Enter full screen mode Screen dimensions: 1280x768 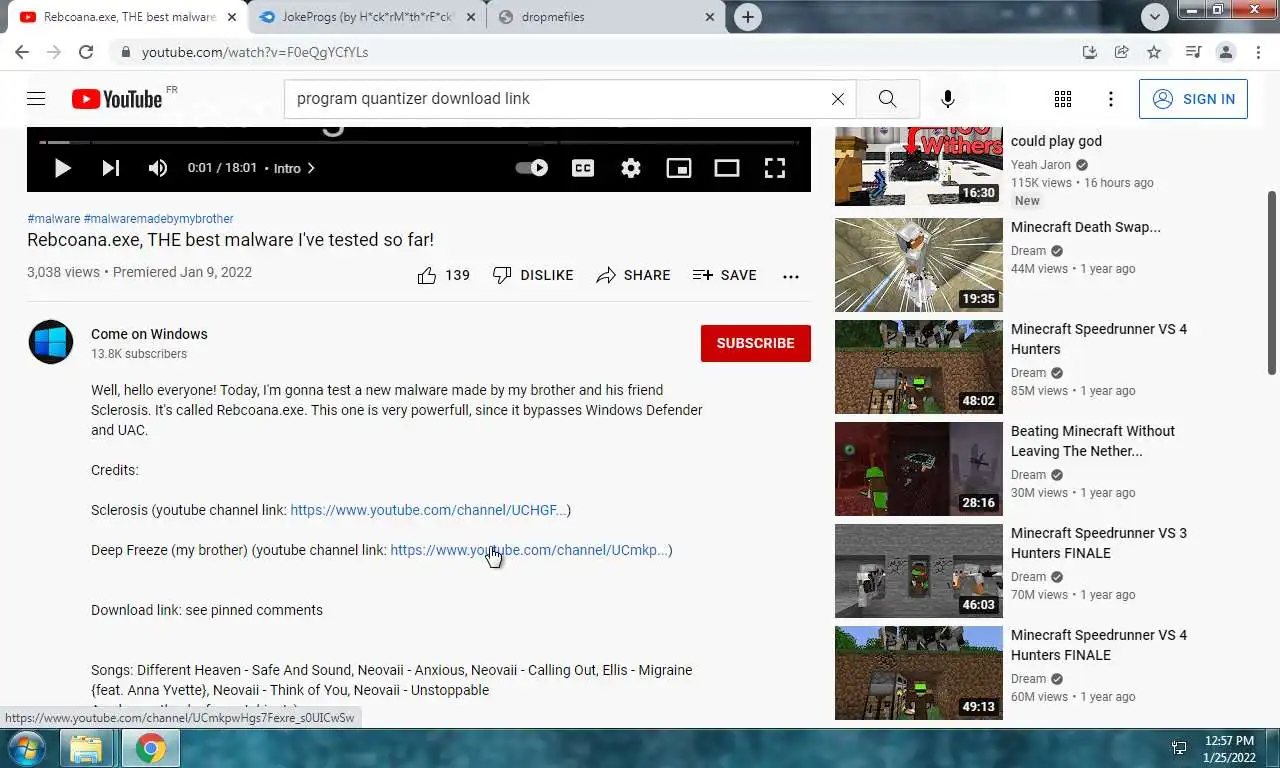click(775, 168)
